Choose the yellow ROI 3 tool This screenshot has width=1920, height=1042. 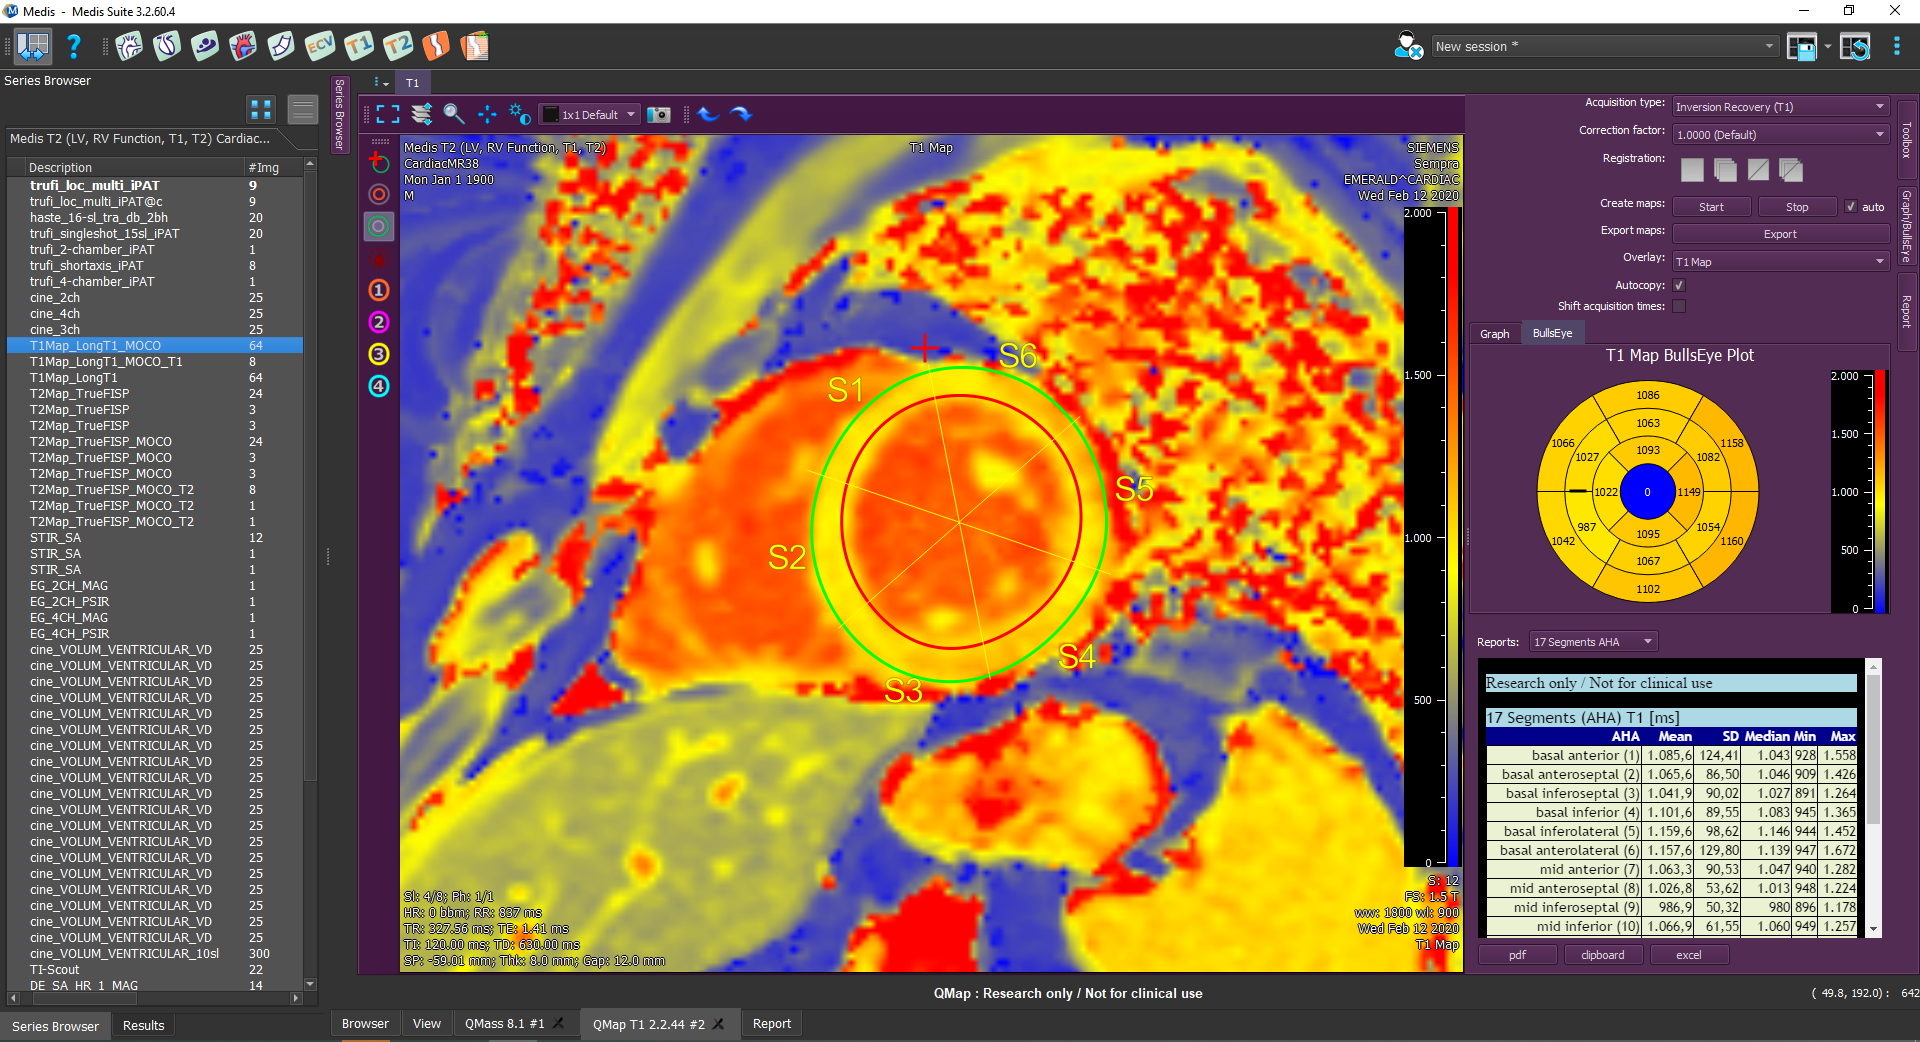pyautogui.click(x=378, y=354)
